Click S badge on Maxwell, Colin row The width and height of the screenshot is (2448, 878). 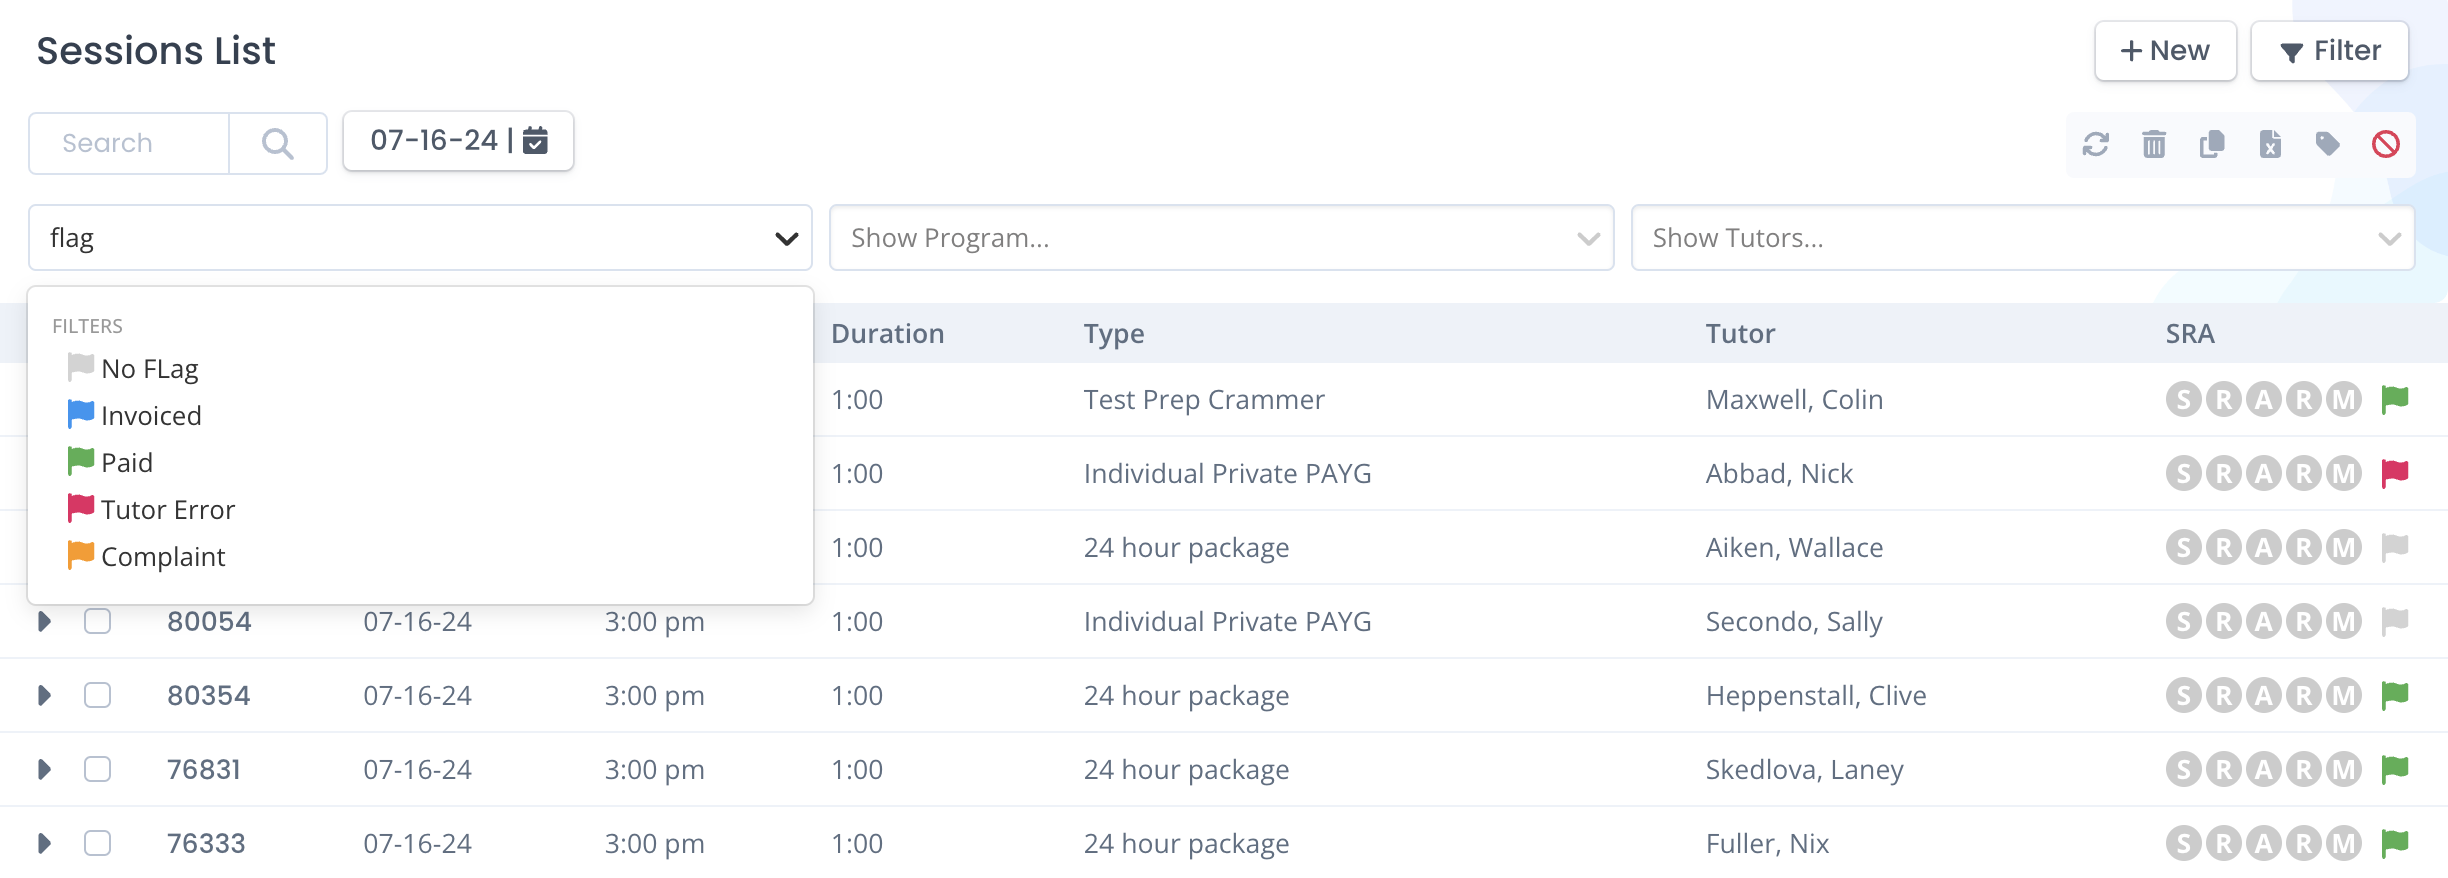(x=2184, y=400)
